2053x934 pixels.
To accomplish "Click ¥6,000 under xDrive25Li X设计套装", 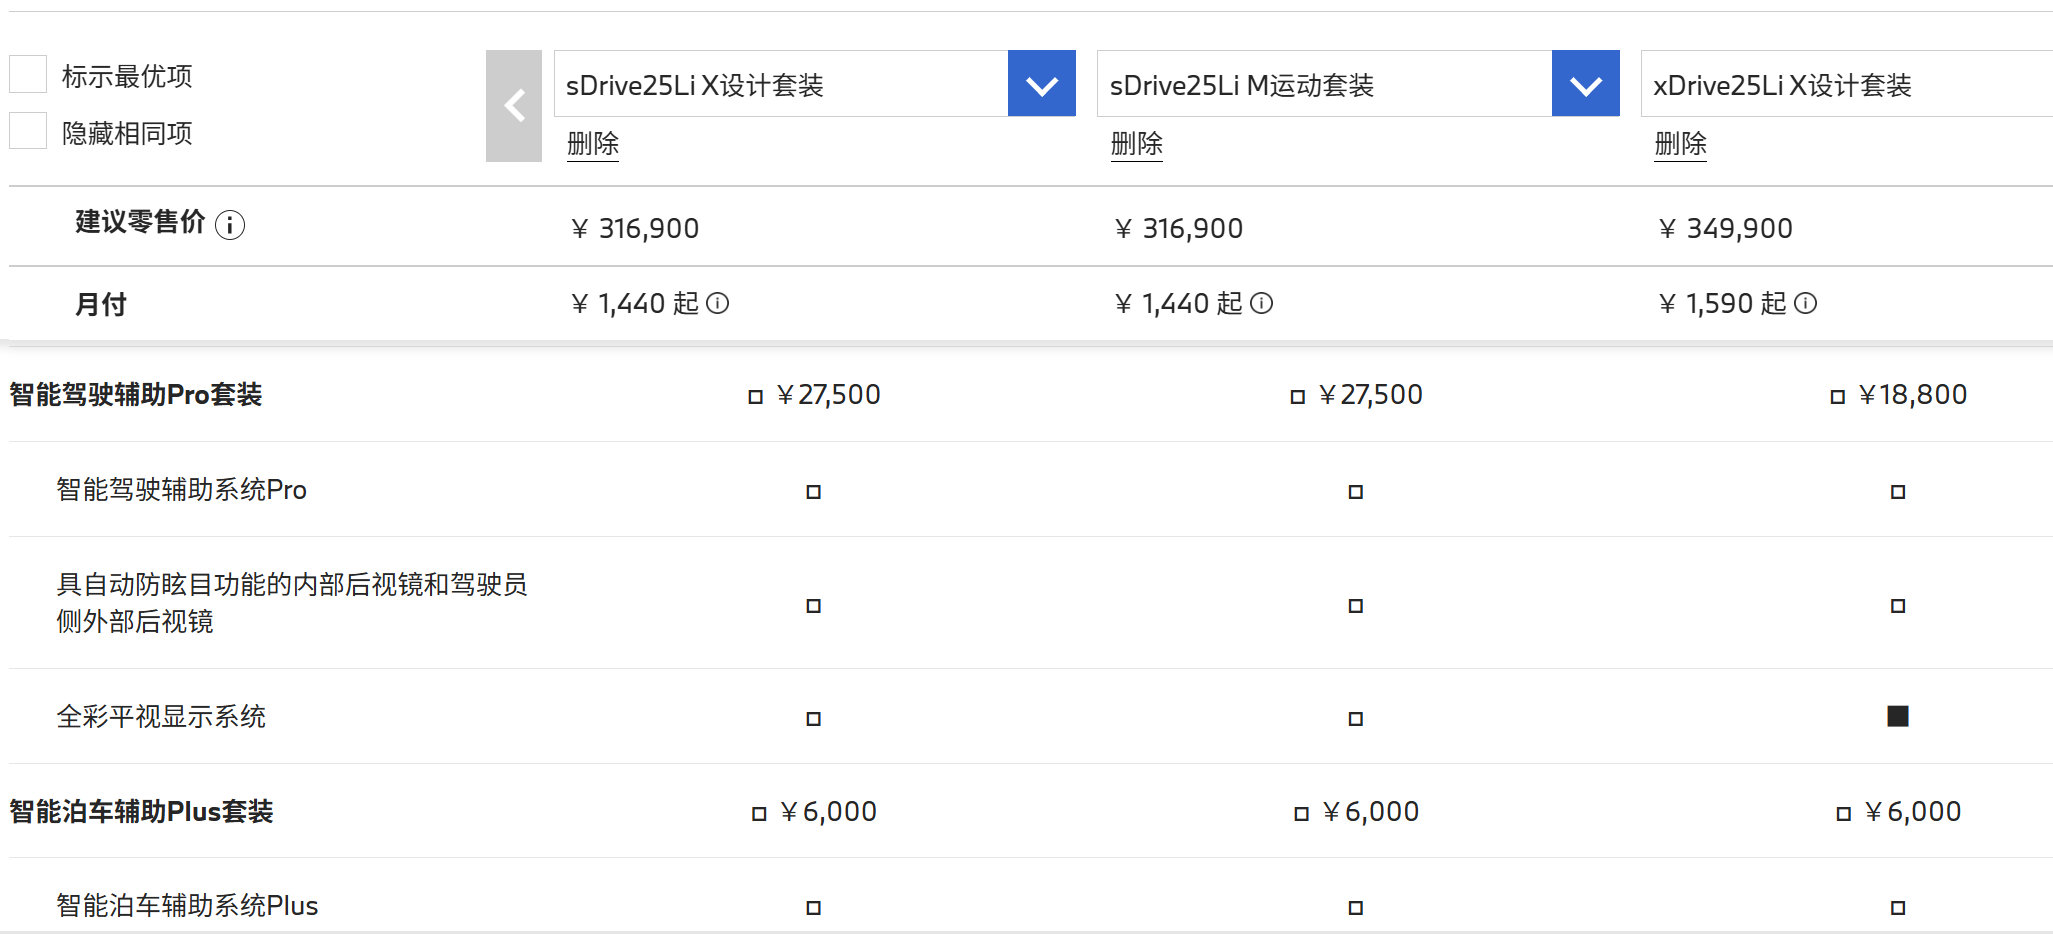I will click(x=1912, y=812).
